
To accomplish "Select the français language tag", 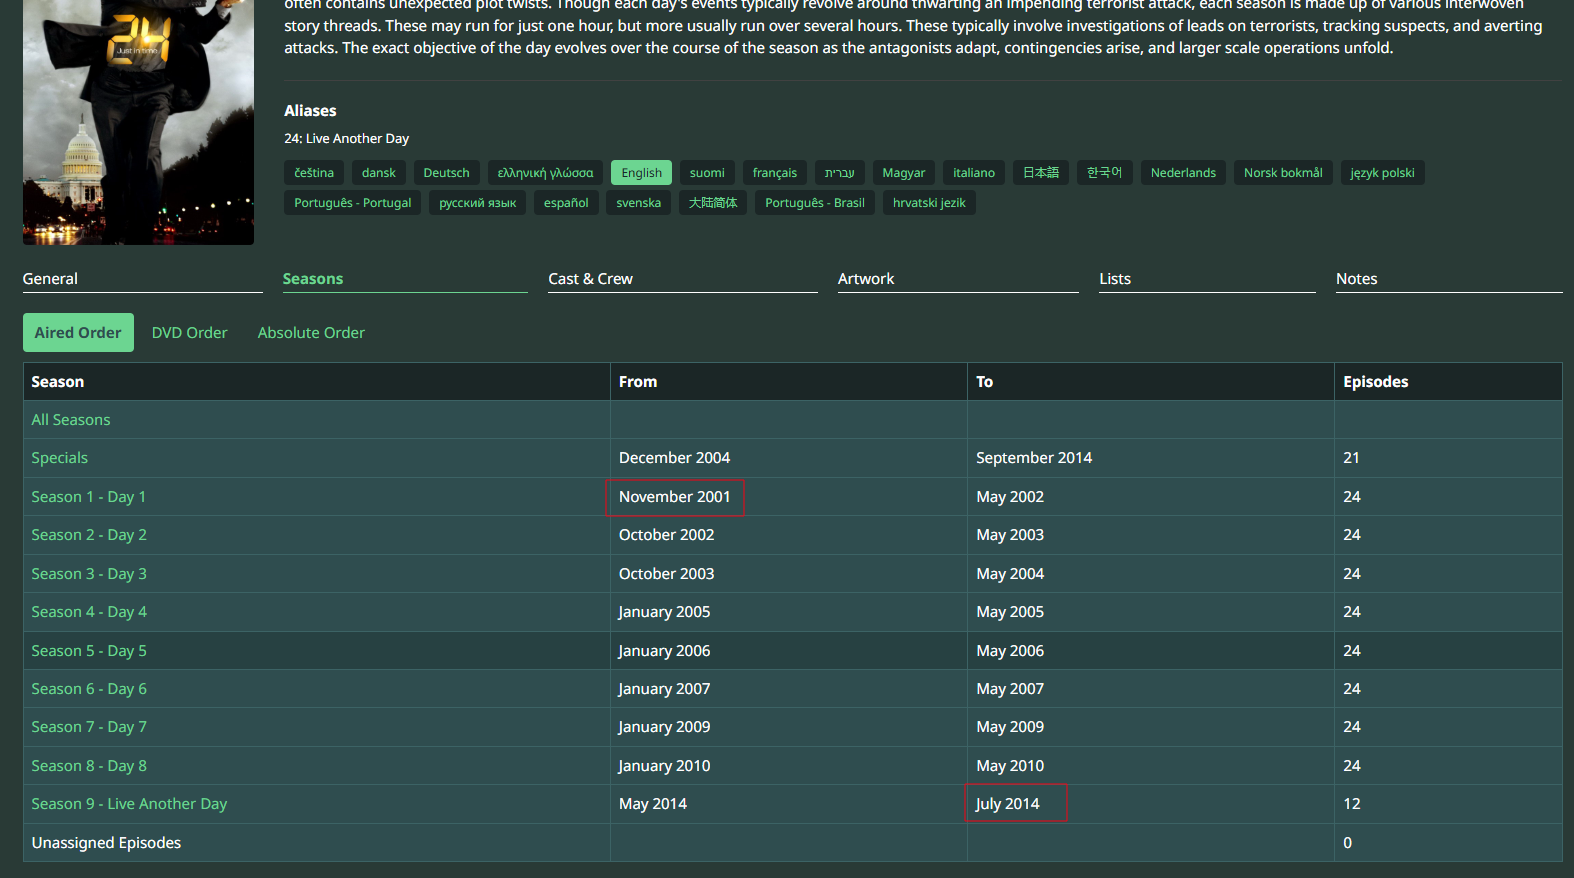I will (x=774, y=173).
